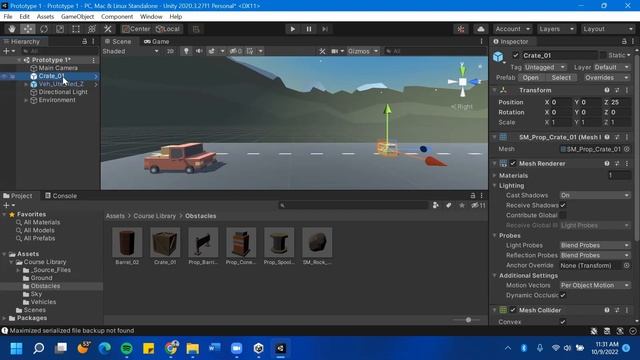This screenshot has width=640, height=360.
Task: Select the Rotate tool
Action: click(44, 29)
